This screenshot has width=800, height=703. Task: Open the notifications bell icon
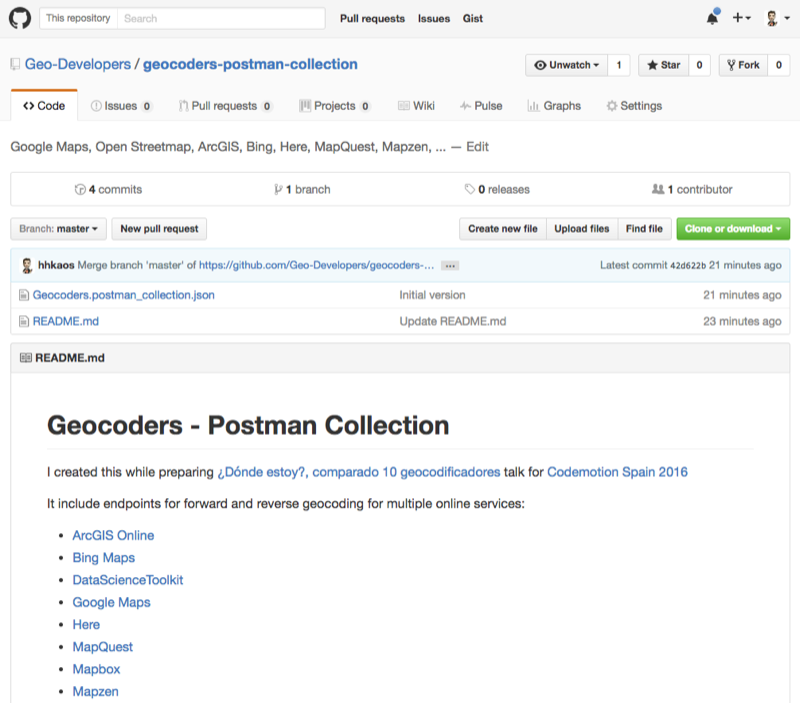tap(713, 18)
